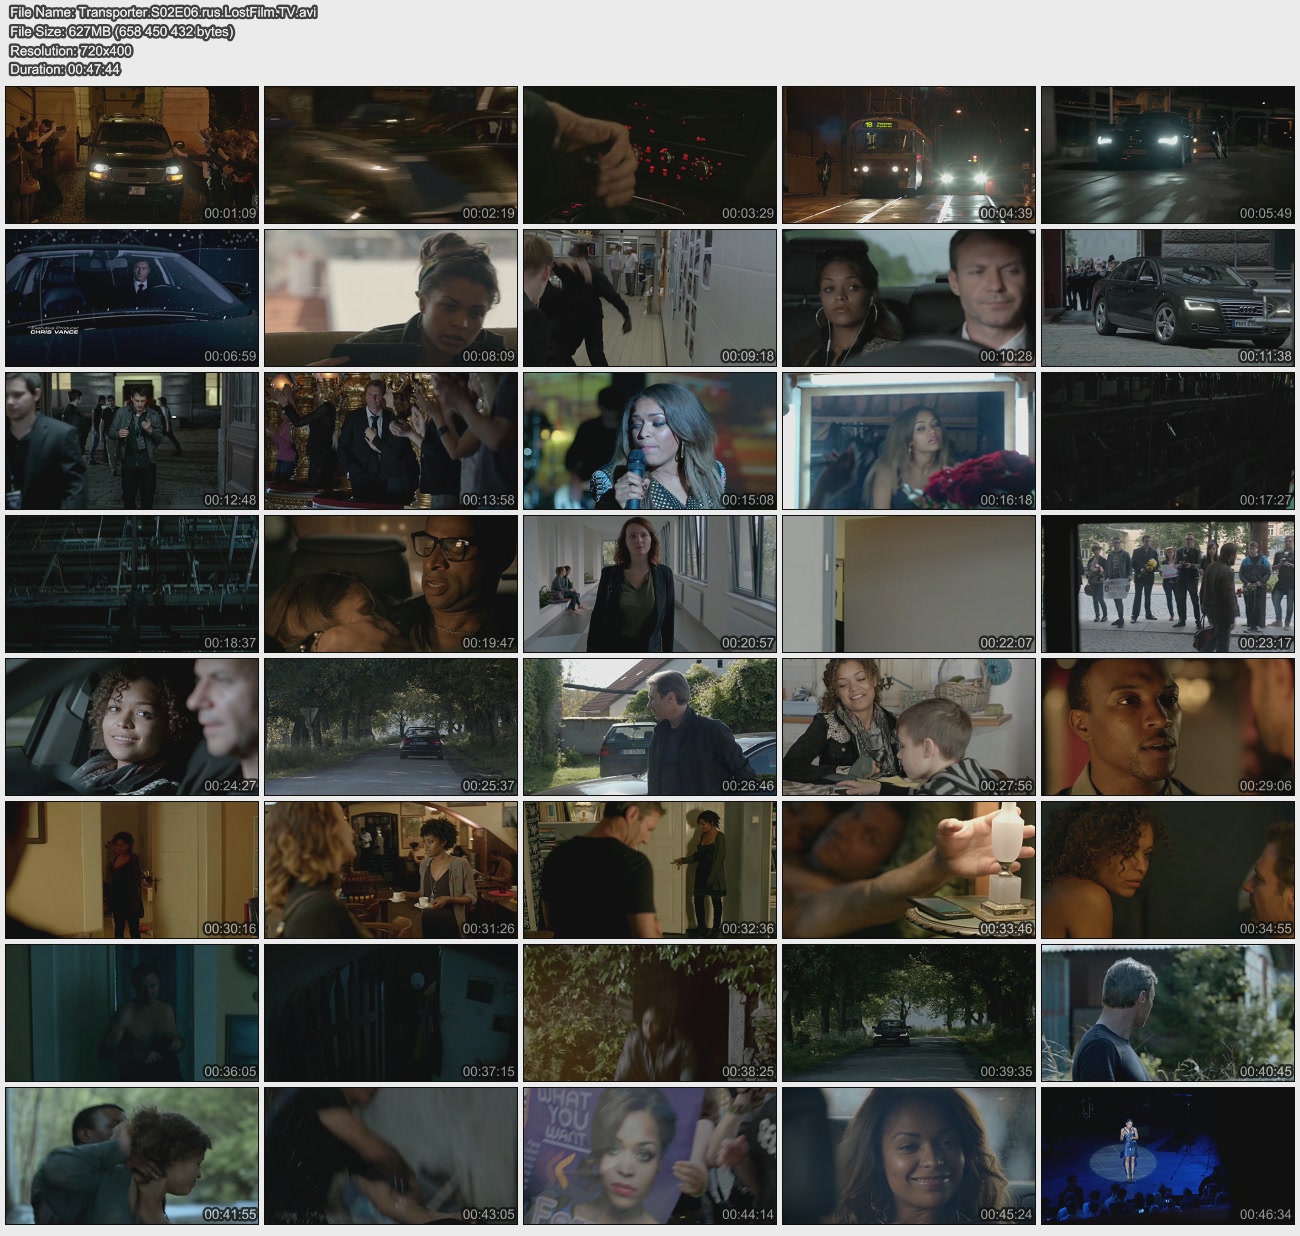Select the Chris Vance credit frame at 00:06:59
Viewport: 1300px width, 1236px height.
132,298
